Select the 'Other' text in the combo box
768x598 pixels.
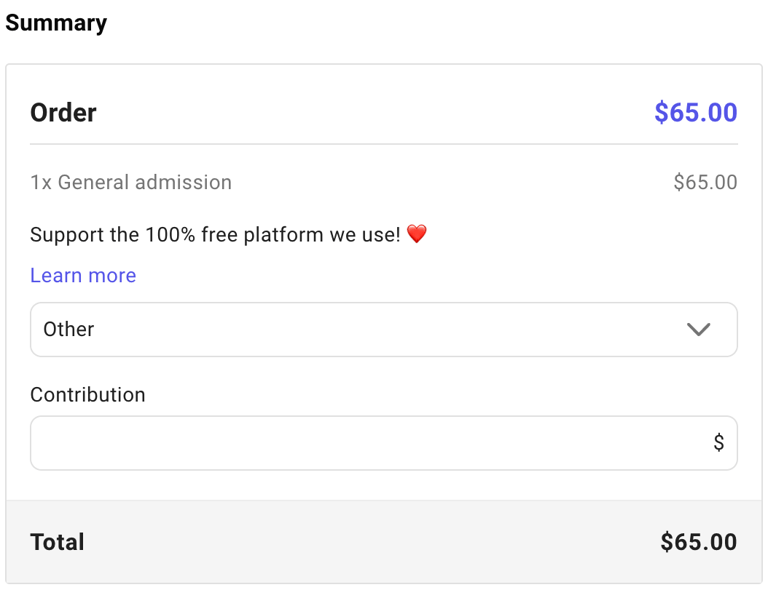pos(69,329)
